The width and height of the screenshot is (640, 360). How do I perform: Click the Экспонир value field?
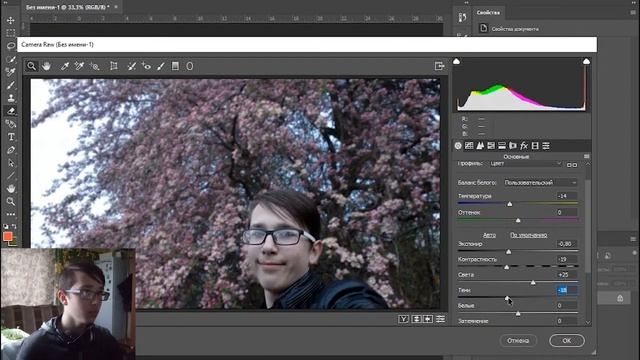click(567, 244)
